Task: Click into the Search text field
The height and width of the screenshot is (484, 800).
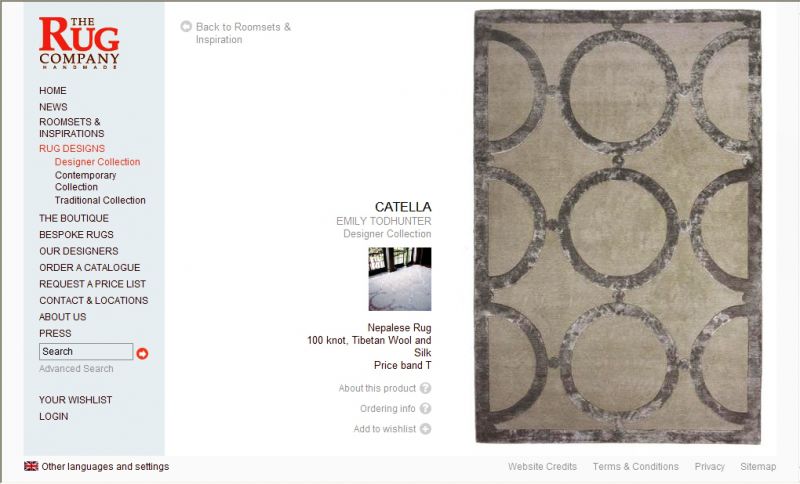Action: pyautogui.click(x=86, y=351)
